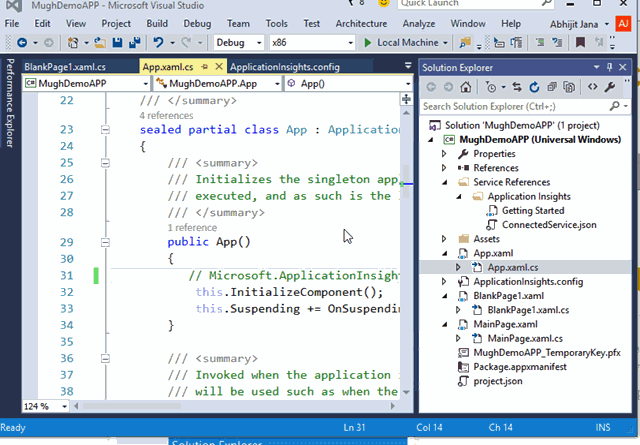Click the comment-out lines toolbar icon
The height and width of the screenshot is (445, 640).
pyautogui.click(x=540, y=42)
